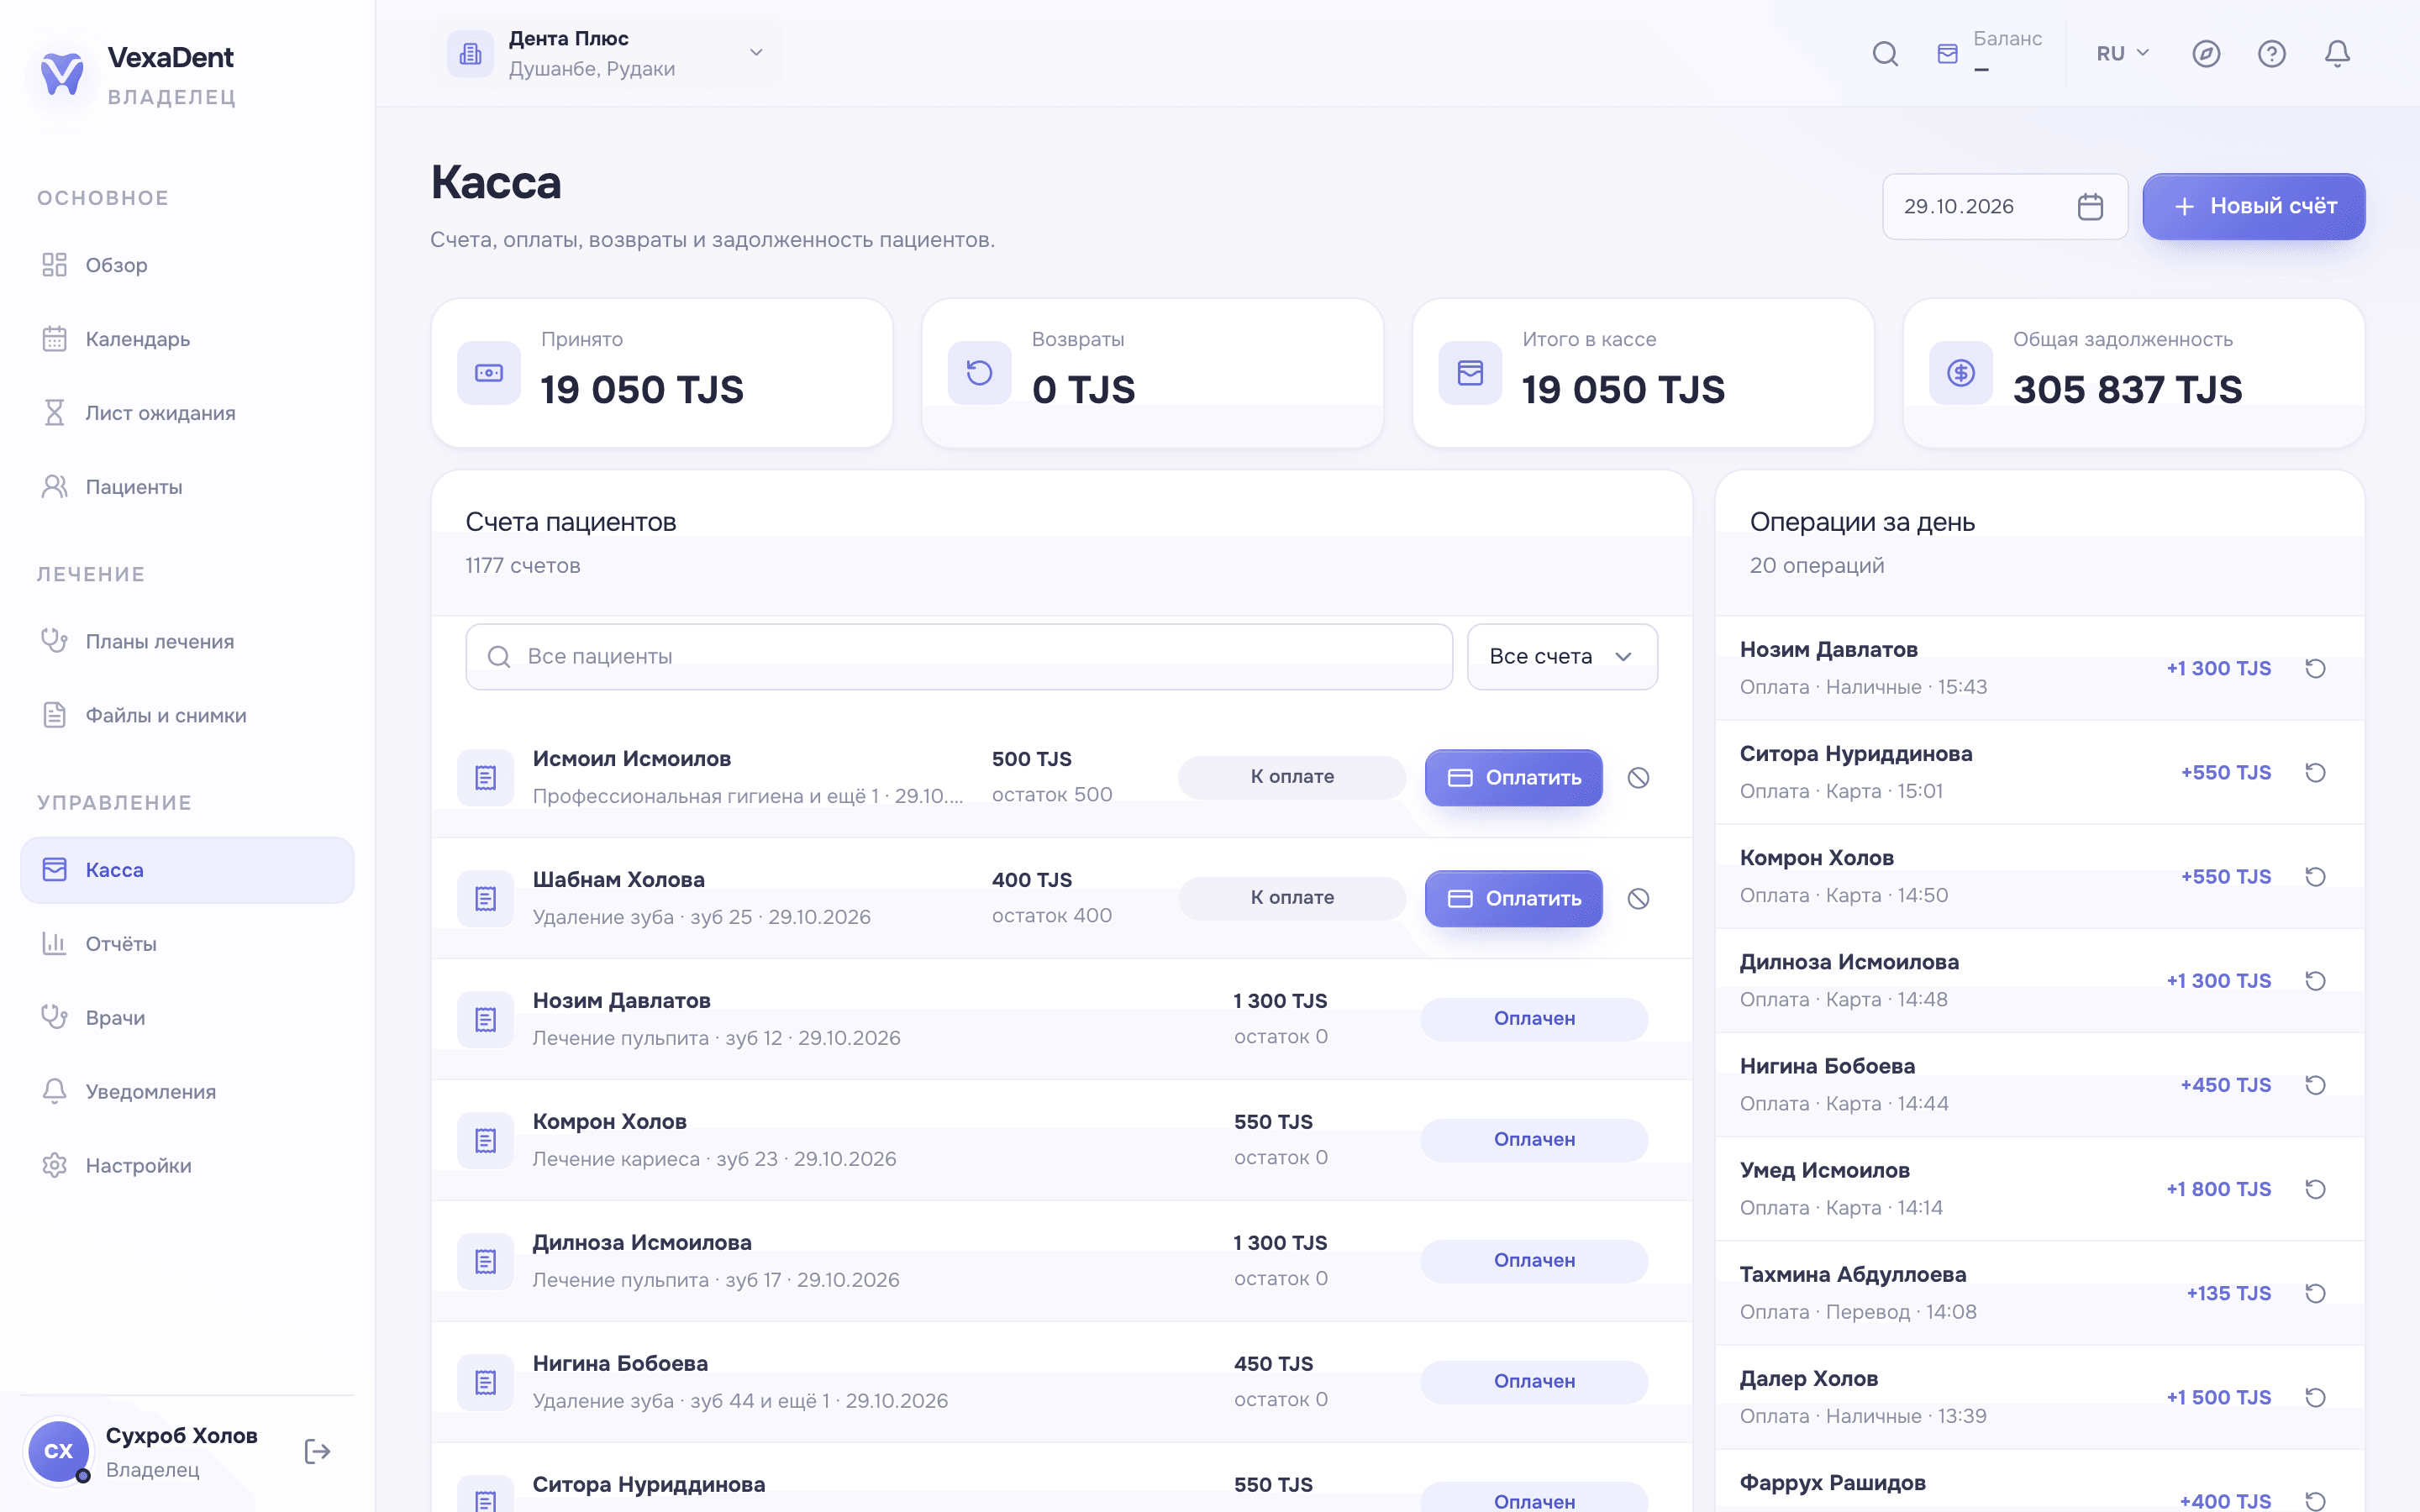
Task: Open Отчёты sidebar item
Action: pyautogui.click(x=187, y=944)
